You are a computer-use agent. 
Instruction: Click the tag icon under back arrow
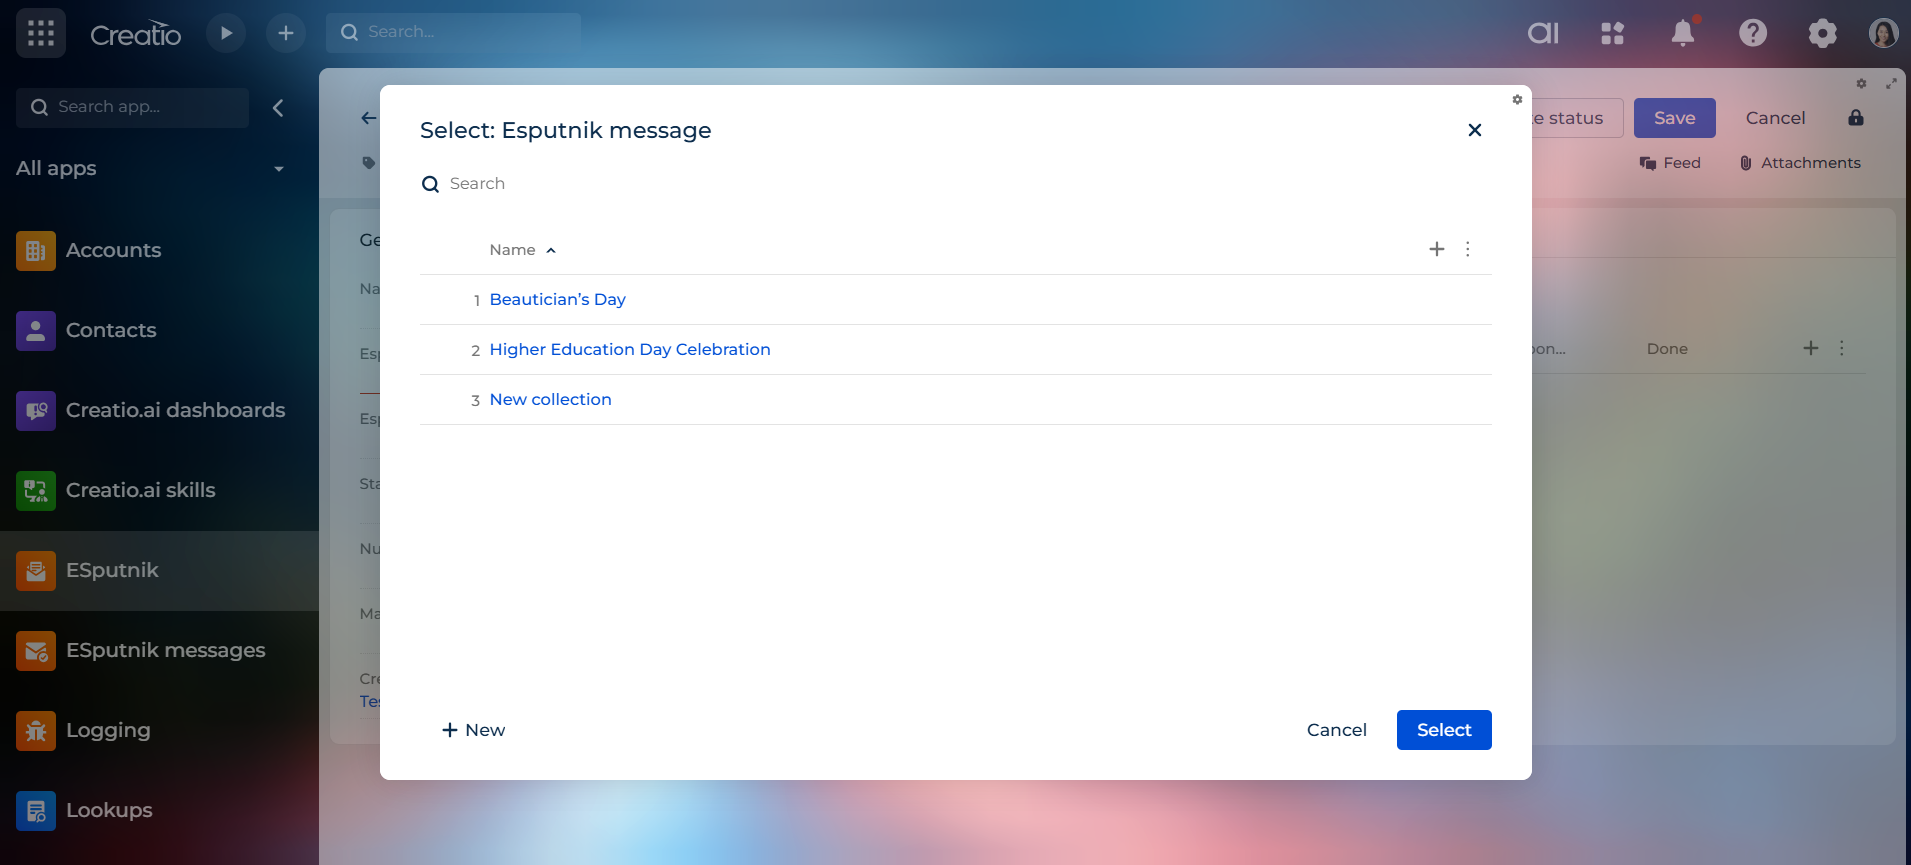pyautogui.click(x=368, y=163)
